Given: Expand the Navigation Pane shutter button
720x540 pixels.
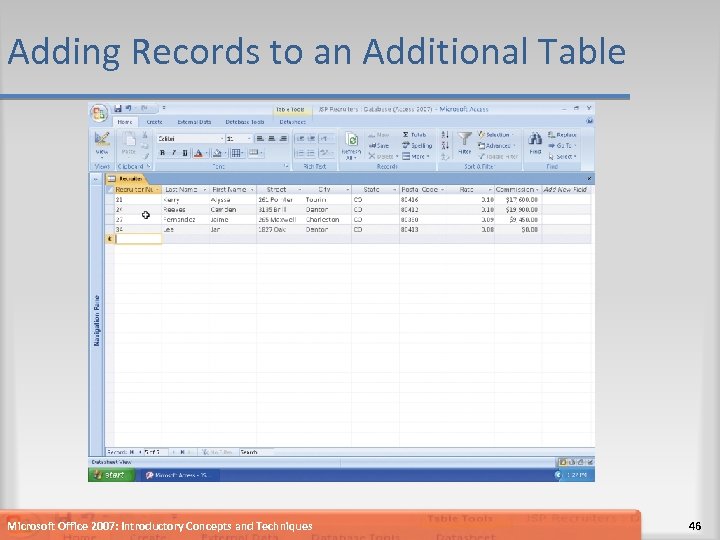Looking at the screenshot, I should (x=96, y=179).
